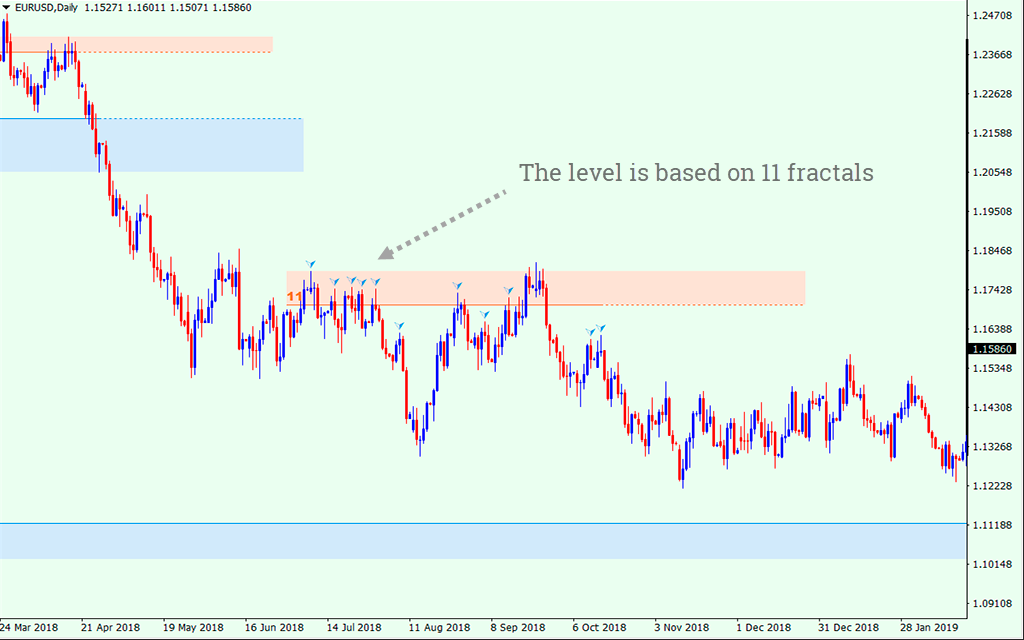Click the 8 Sep 2018 date label
Image resolution: width=1024 pixels, height=640 pixels.
[x=518, y=628]
